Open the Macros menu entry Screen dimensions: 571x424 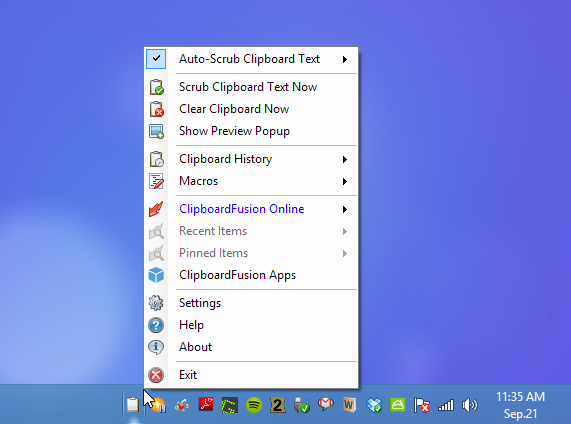[198, 181]
